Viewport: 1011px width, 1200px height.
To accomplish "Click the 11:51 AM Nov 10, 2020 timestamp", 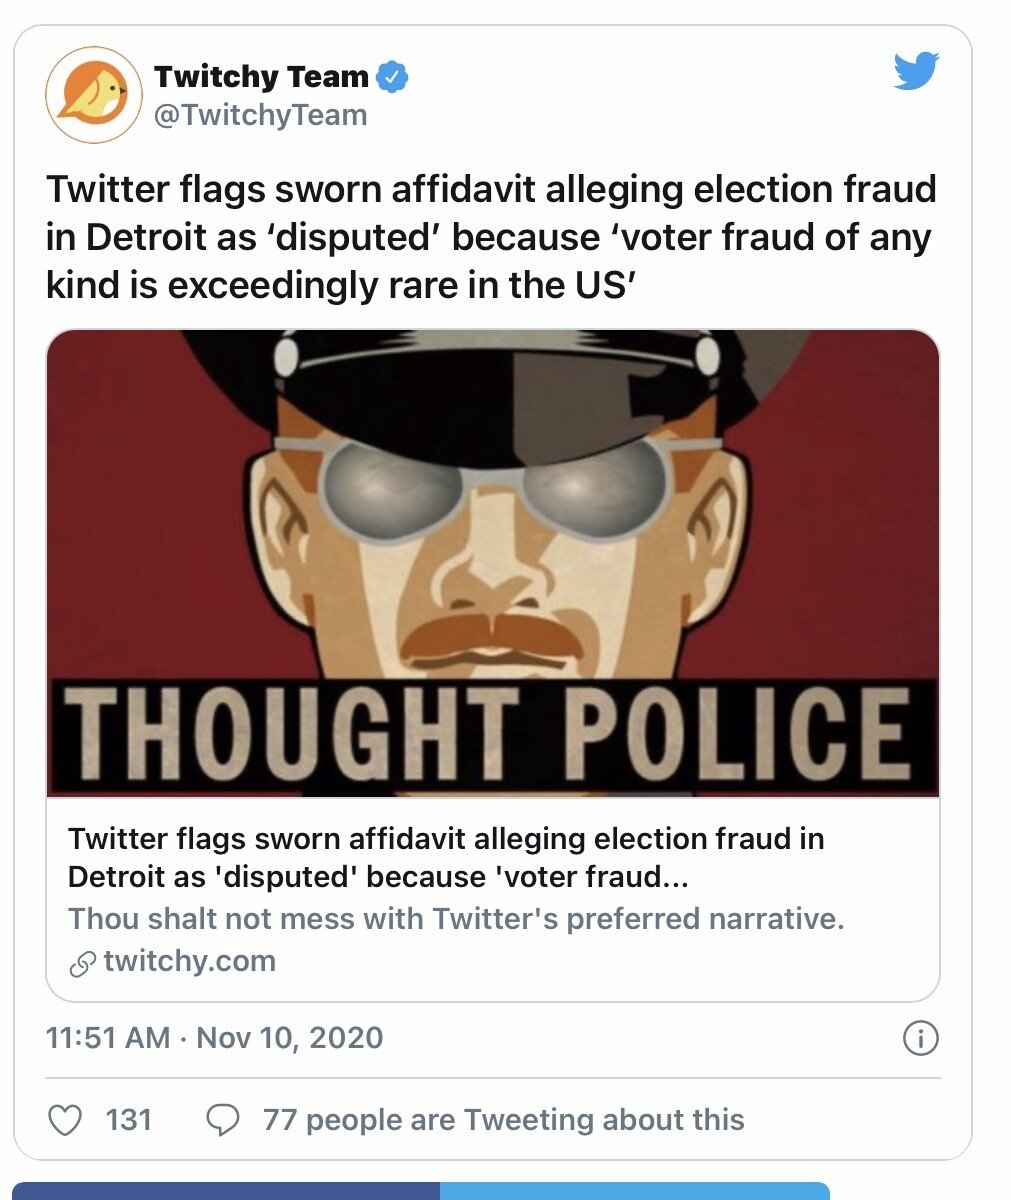I will (214, 1037).
